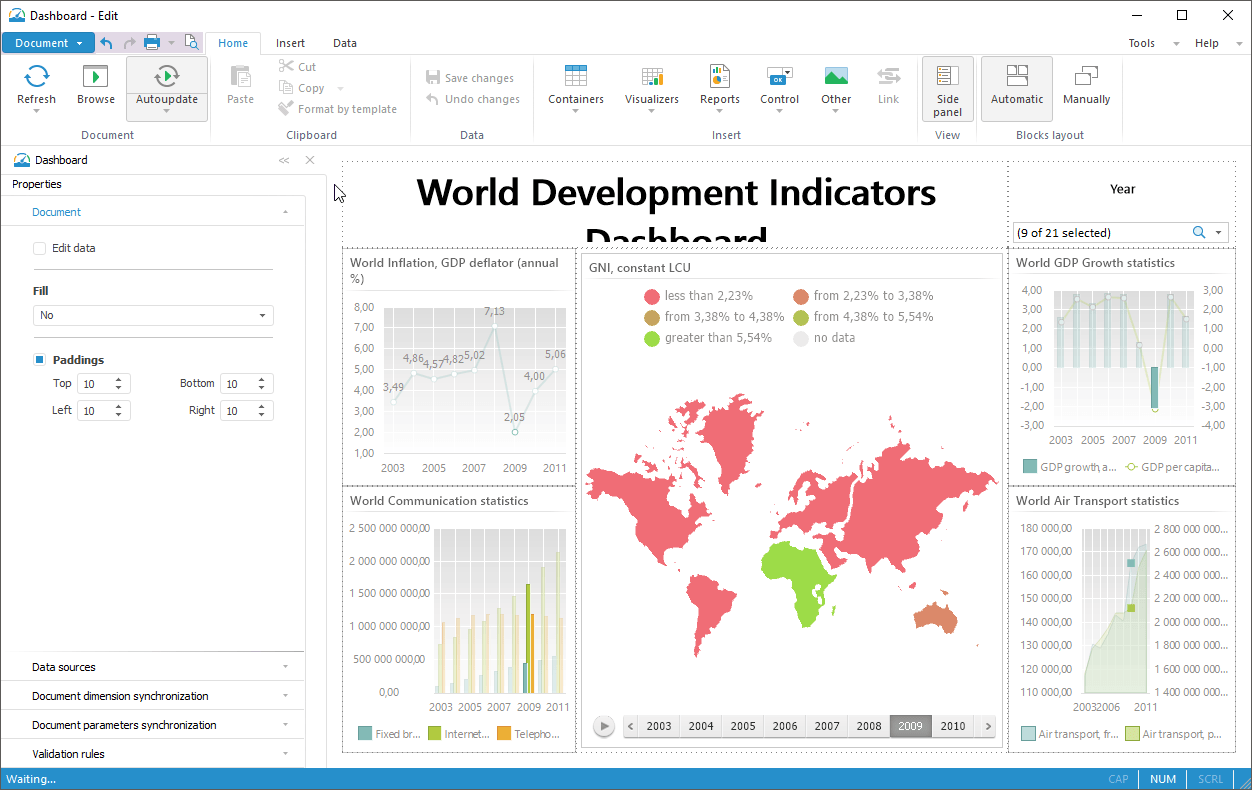Toggle Fixed broadband legend series checkbox
The height and width of the screenshot is (790, 1252).
point(365,734)
